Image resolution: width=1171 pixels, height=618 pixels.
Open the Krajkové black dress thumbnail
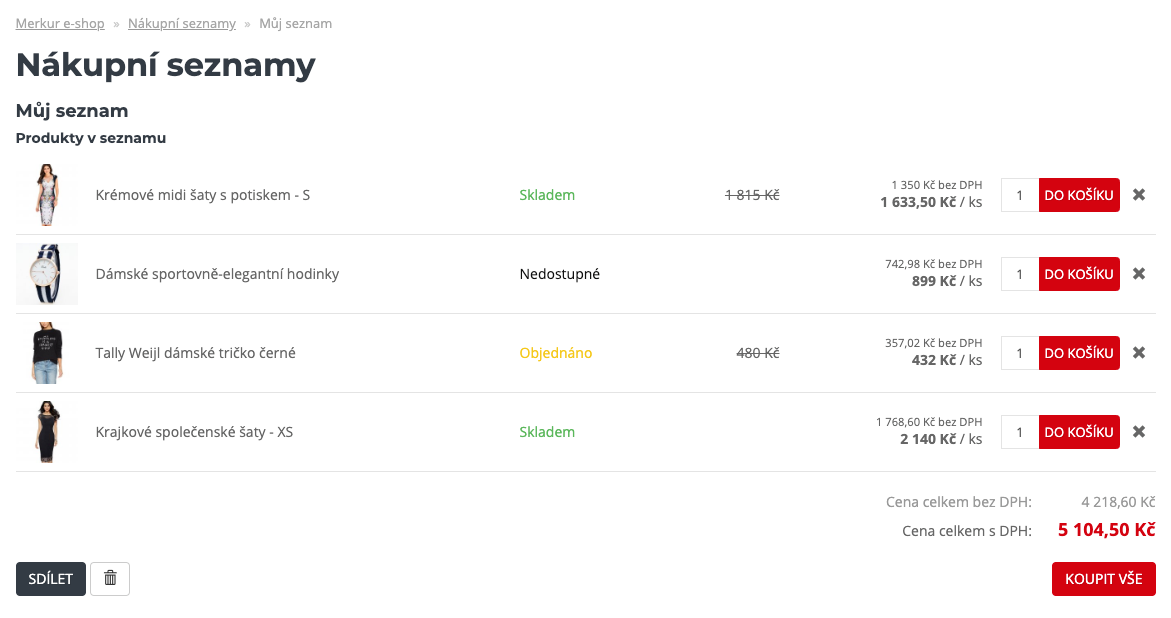coord(47,432)
